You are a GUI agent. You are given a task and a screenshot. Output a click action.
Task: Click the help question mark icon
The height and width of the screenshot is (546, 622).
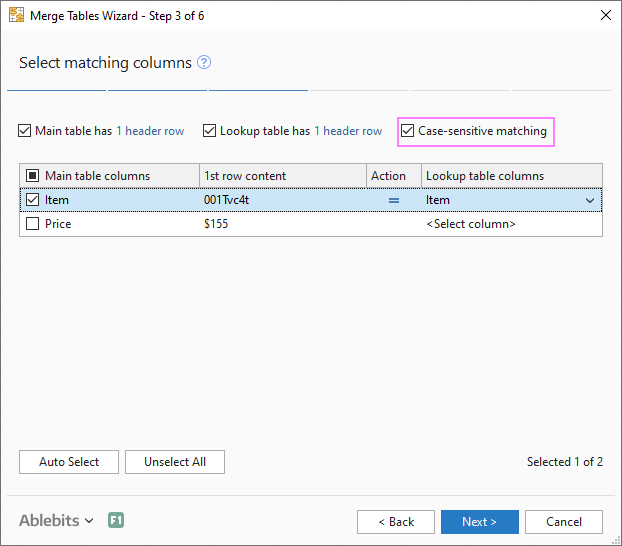tap(204, 62)
